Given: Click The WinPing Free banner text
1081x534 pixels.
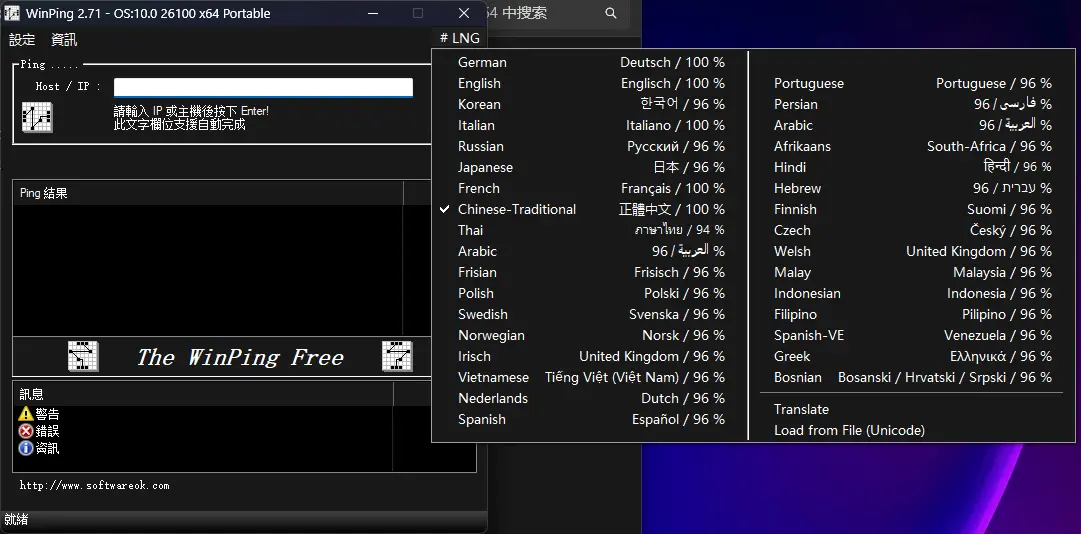Looking at the screenshot, I should (240, 357).
